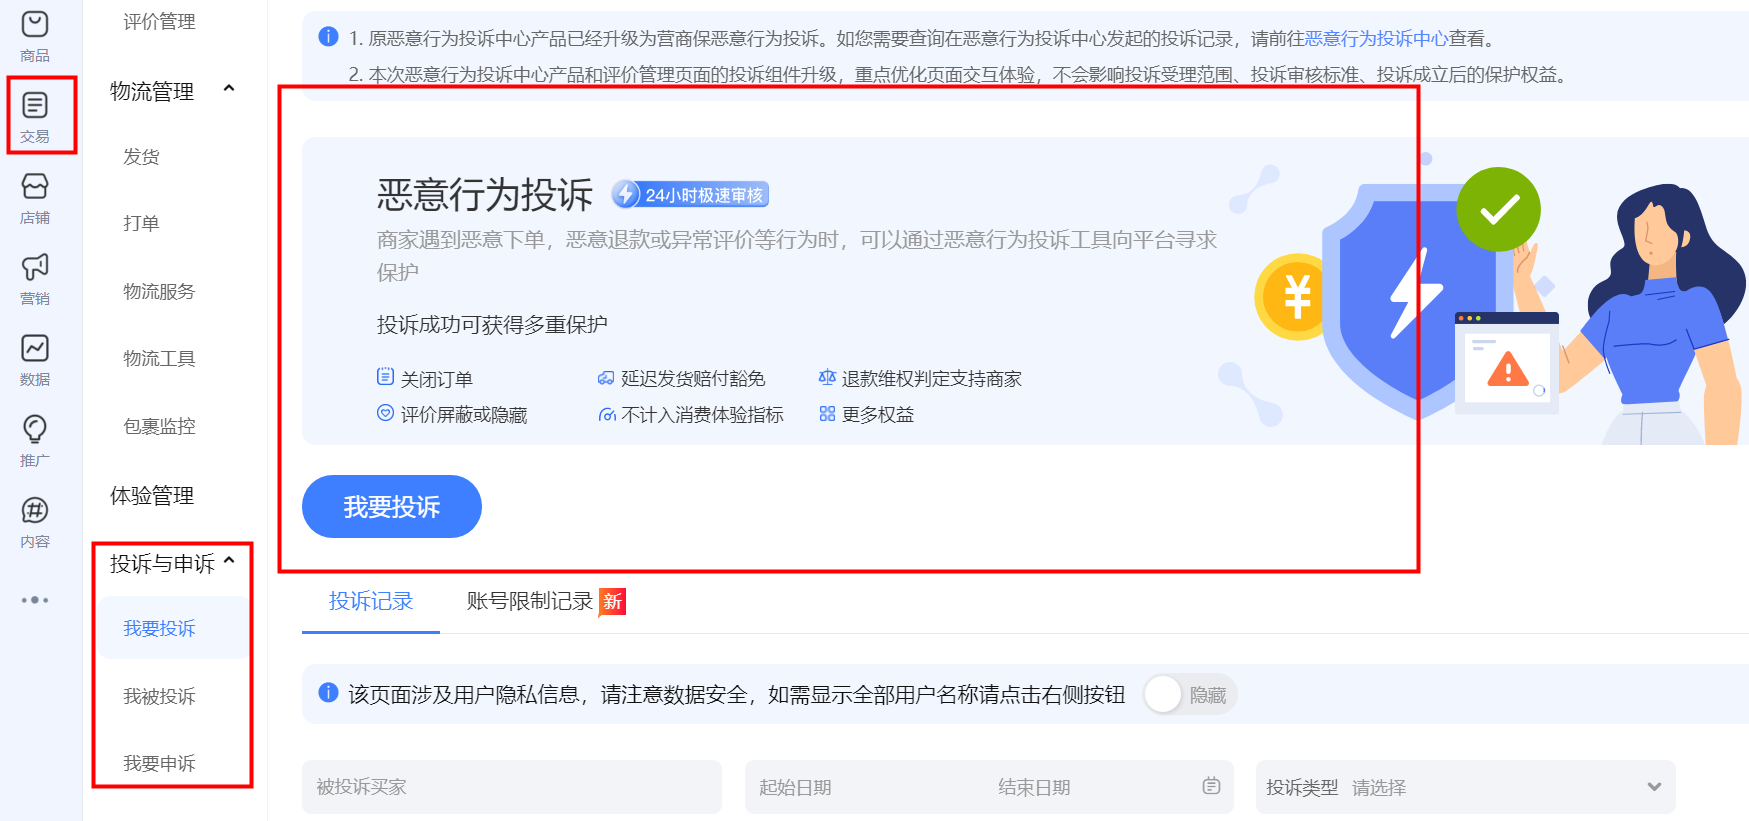
Task: Click the more options dots icon
Action: pyautogui.click(x=35, y=600)
